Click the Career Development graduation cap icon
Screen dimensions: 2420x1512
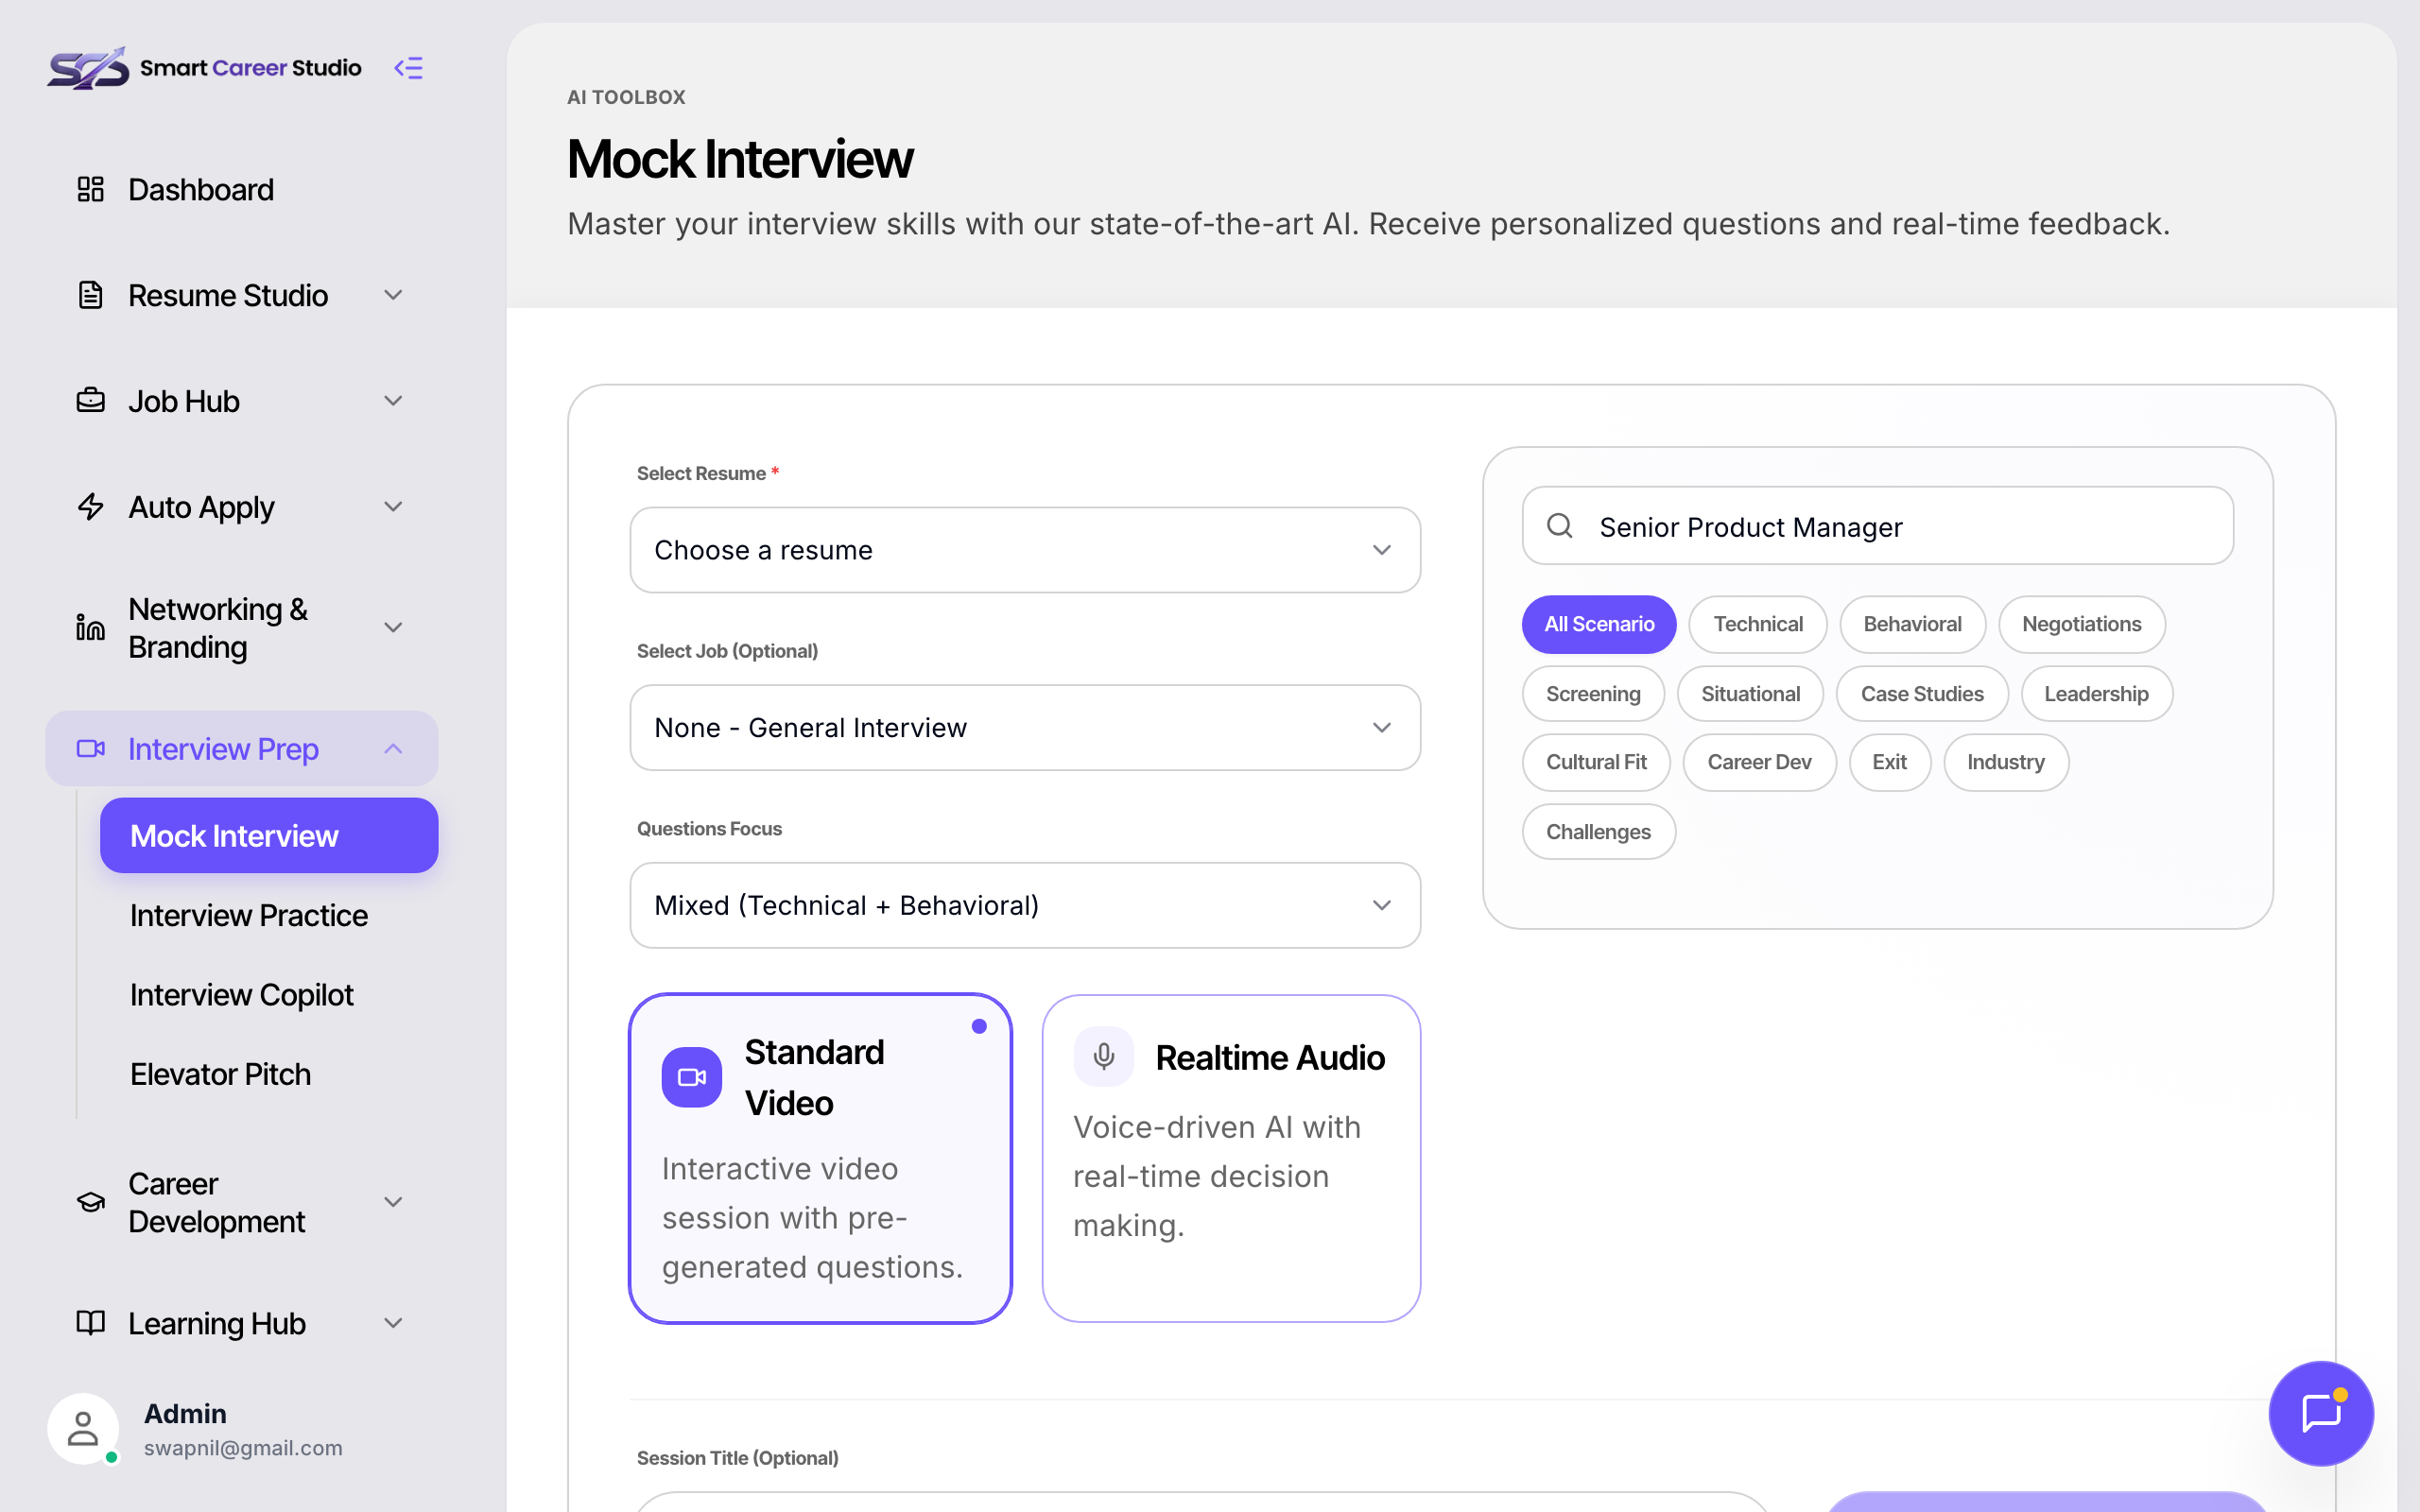click(91, 1202)
